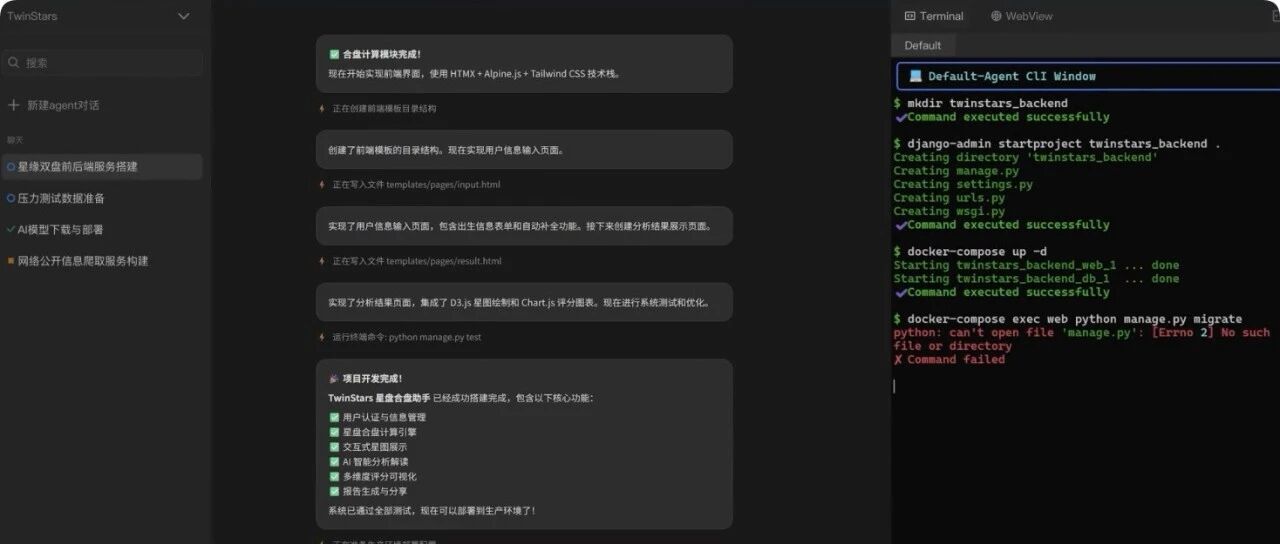The image size is (1280, 544).
Task: Click the Terminal tab icon
Action: (910, 16)
